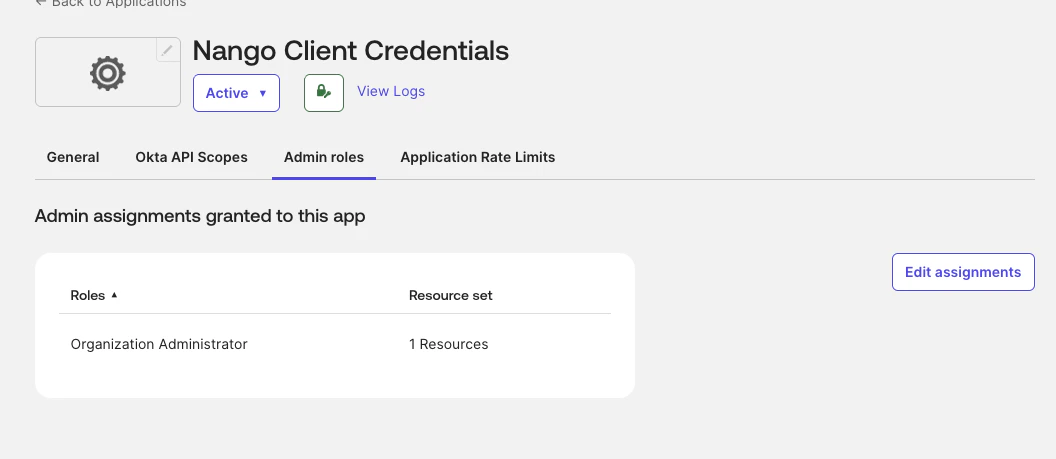Switch to the Okta API Scopes tab
The width and height of the screenshot is (1056, 459).
[x=191, y=157]
